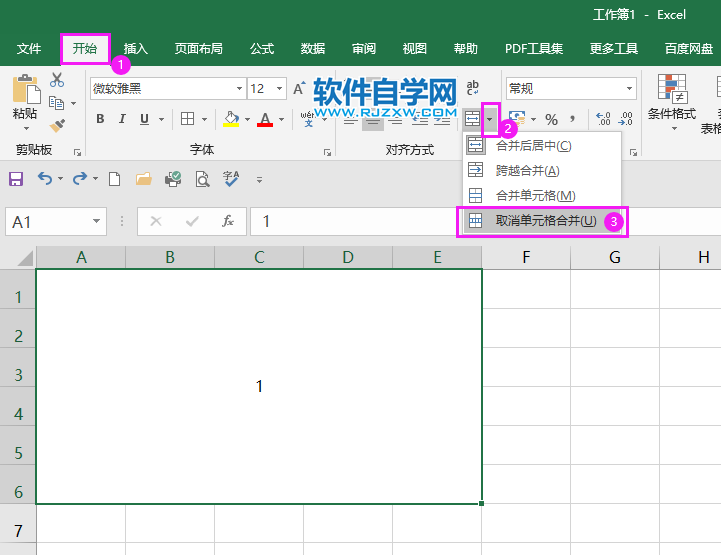The height and width of the screenshot is (555, 721).
Task: Toggle Bold formatting
Action: pos(100,119)
